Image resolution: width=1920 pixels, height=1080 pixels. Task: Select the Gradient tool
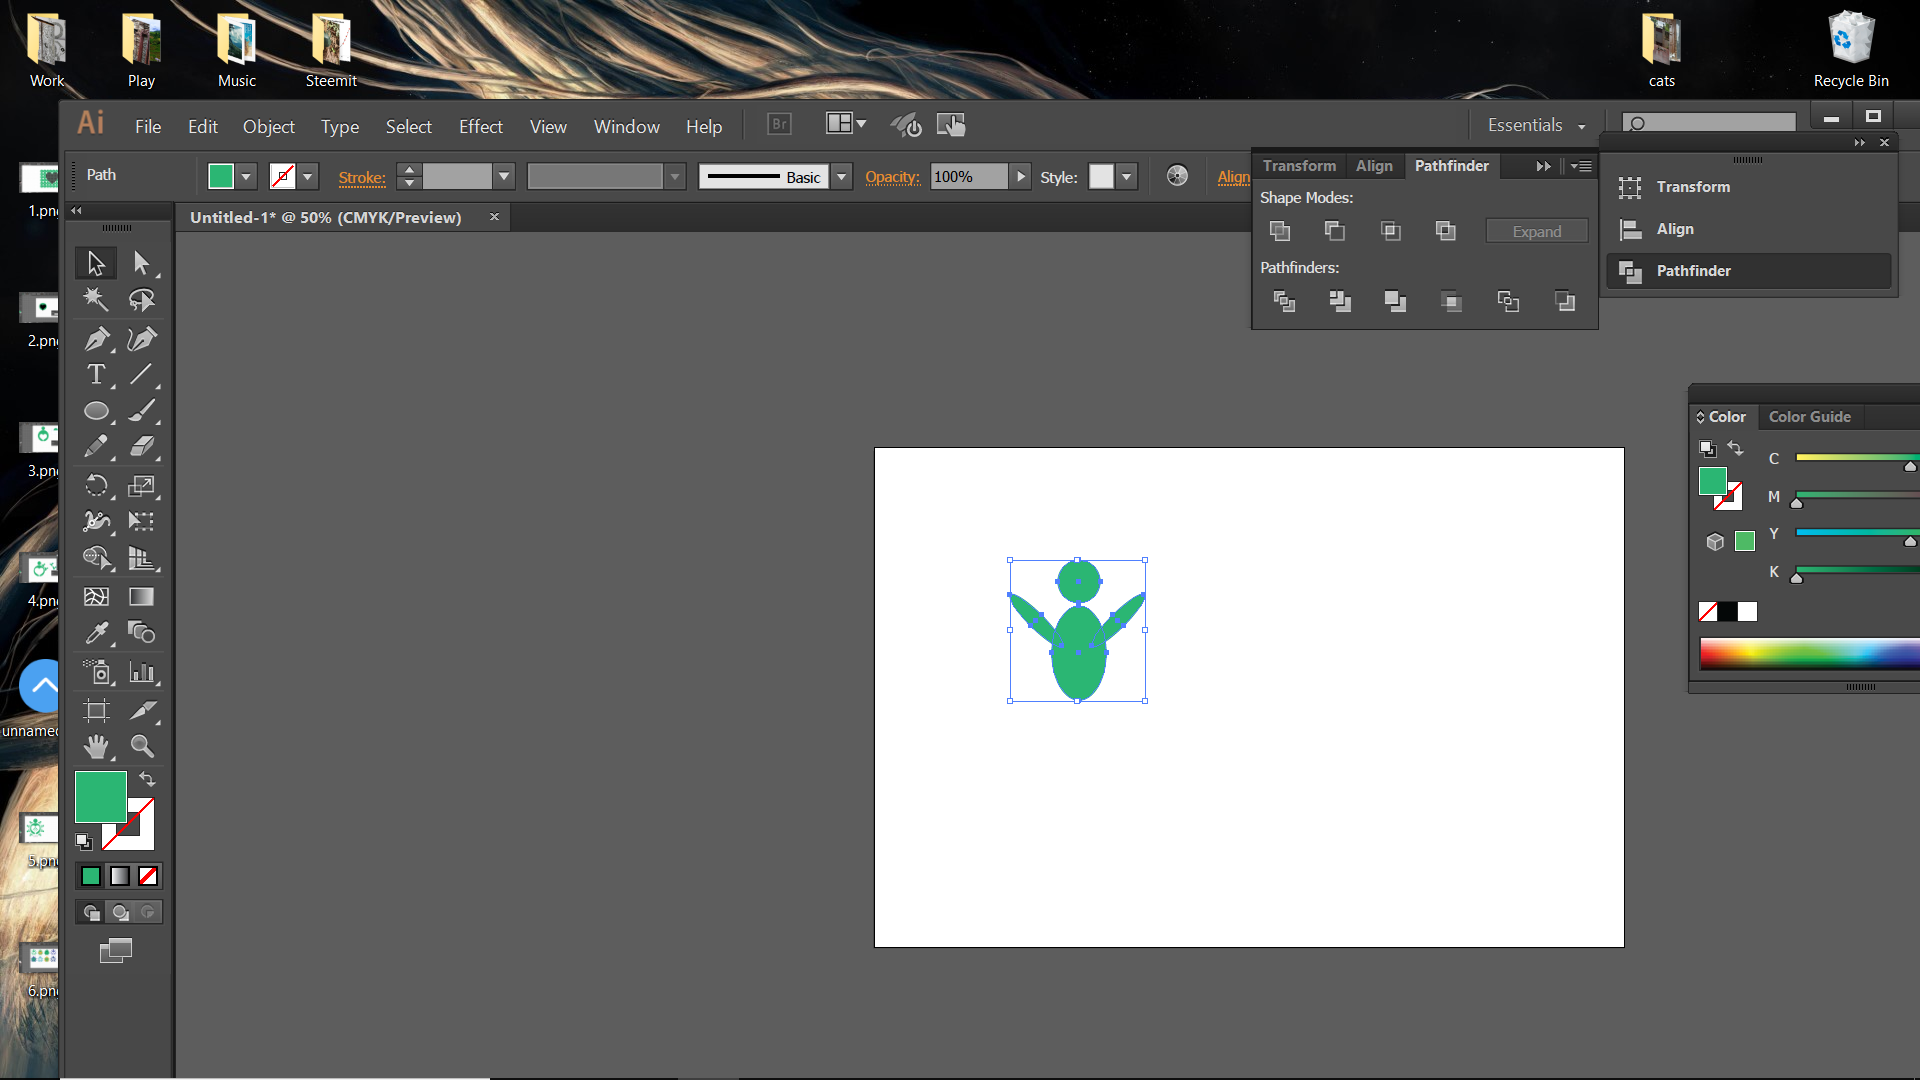click(141, 597)
